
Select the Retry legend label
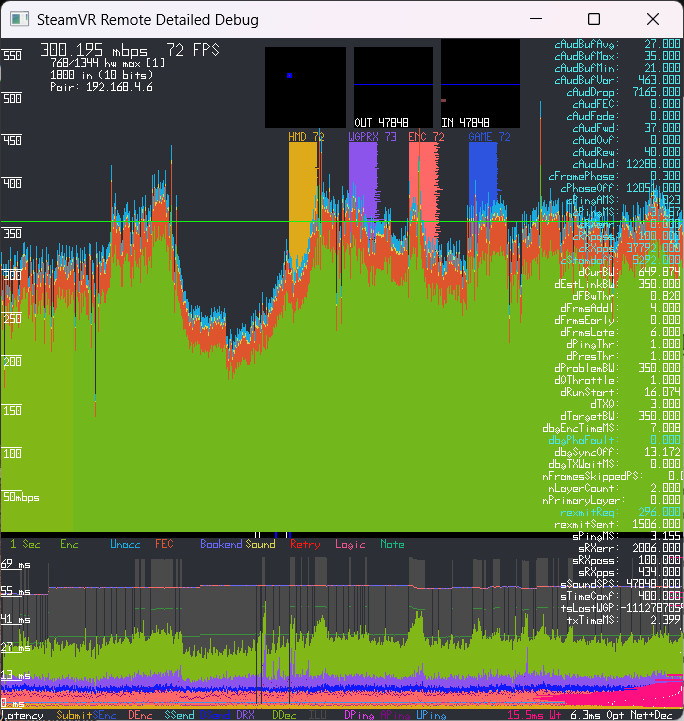click(x=304, y=544)
